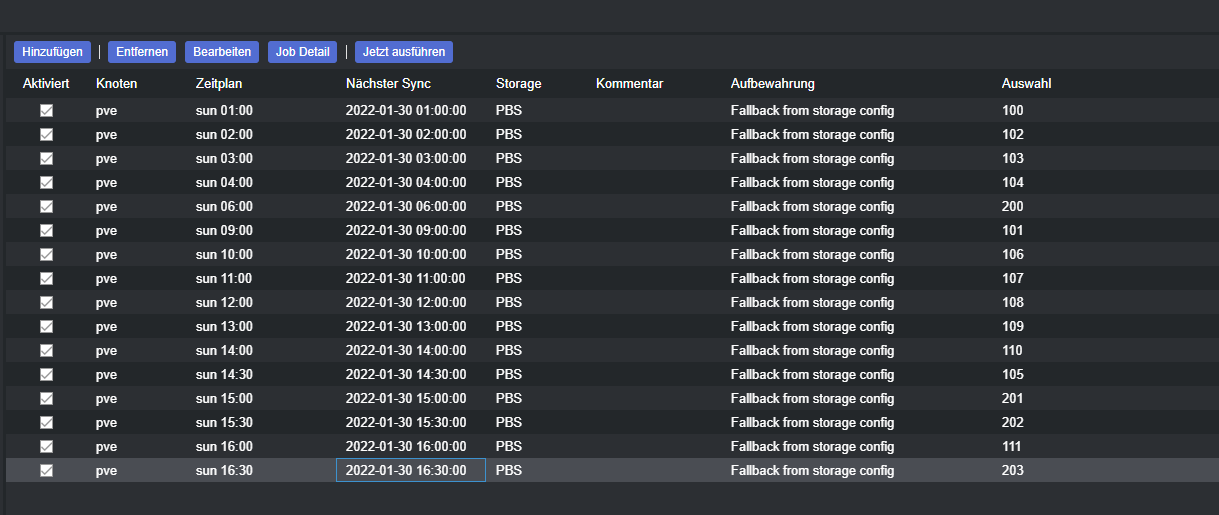Click the Hinzufügen button
The height and width of the screenshot is (515, 1219).
(x=52, y=51)
